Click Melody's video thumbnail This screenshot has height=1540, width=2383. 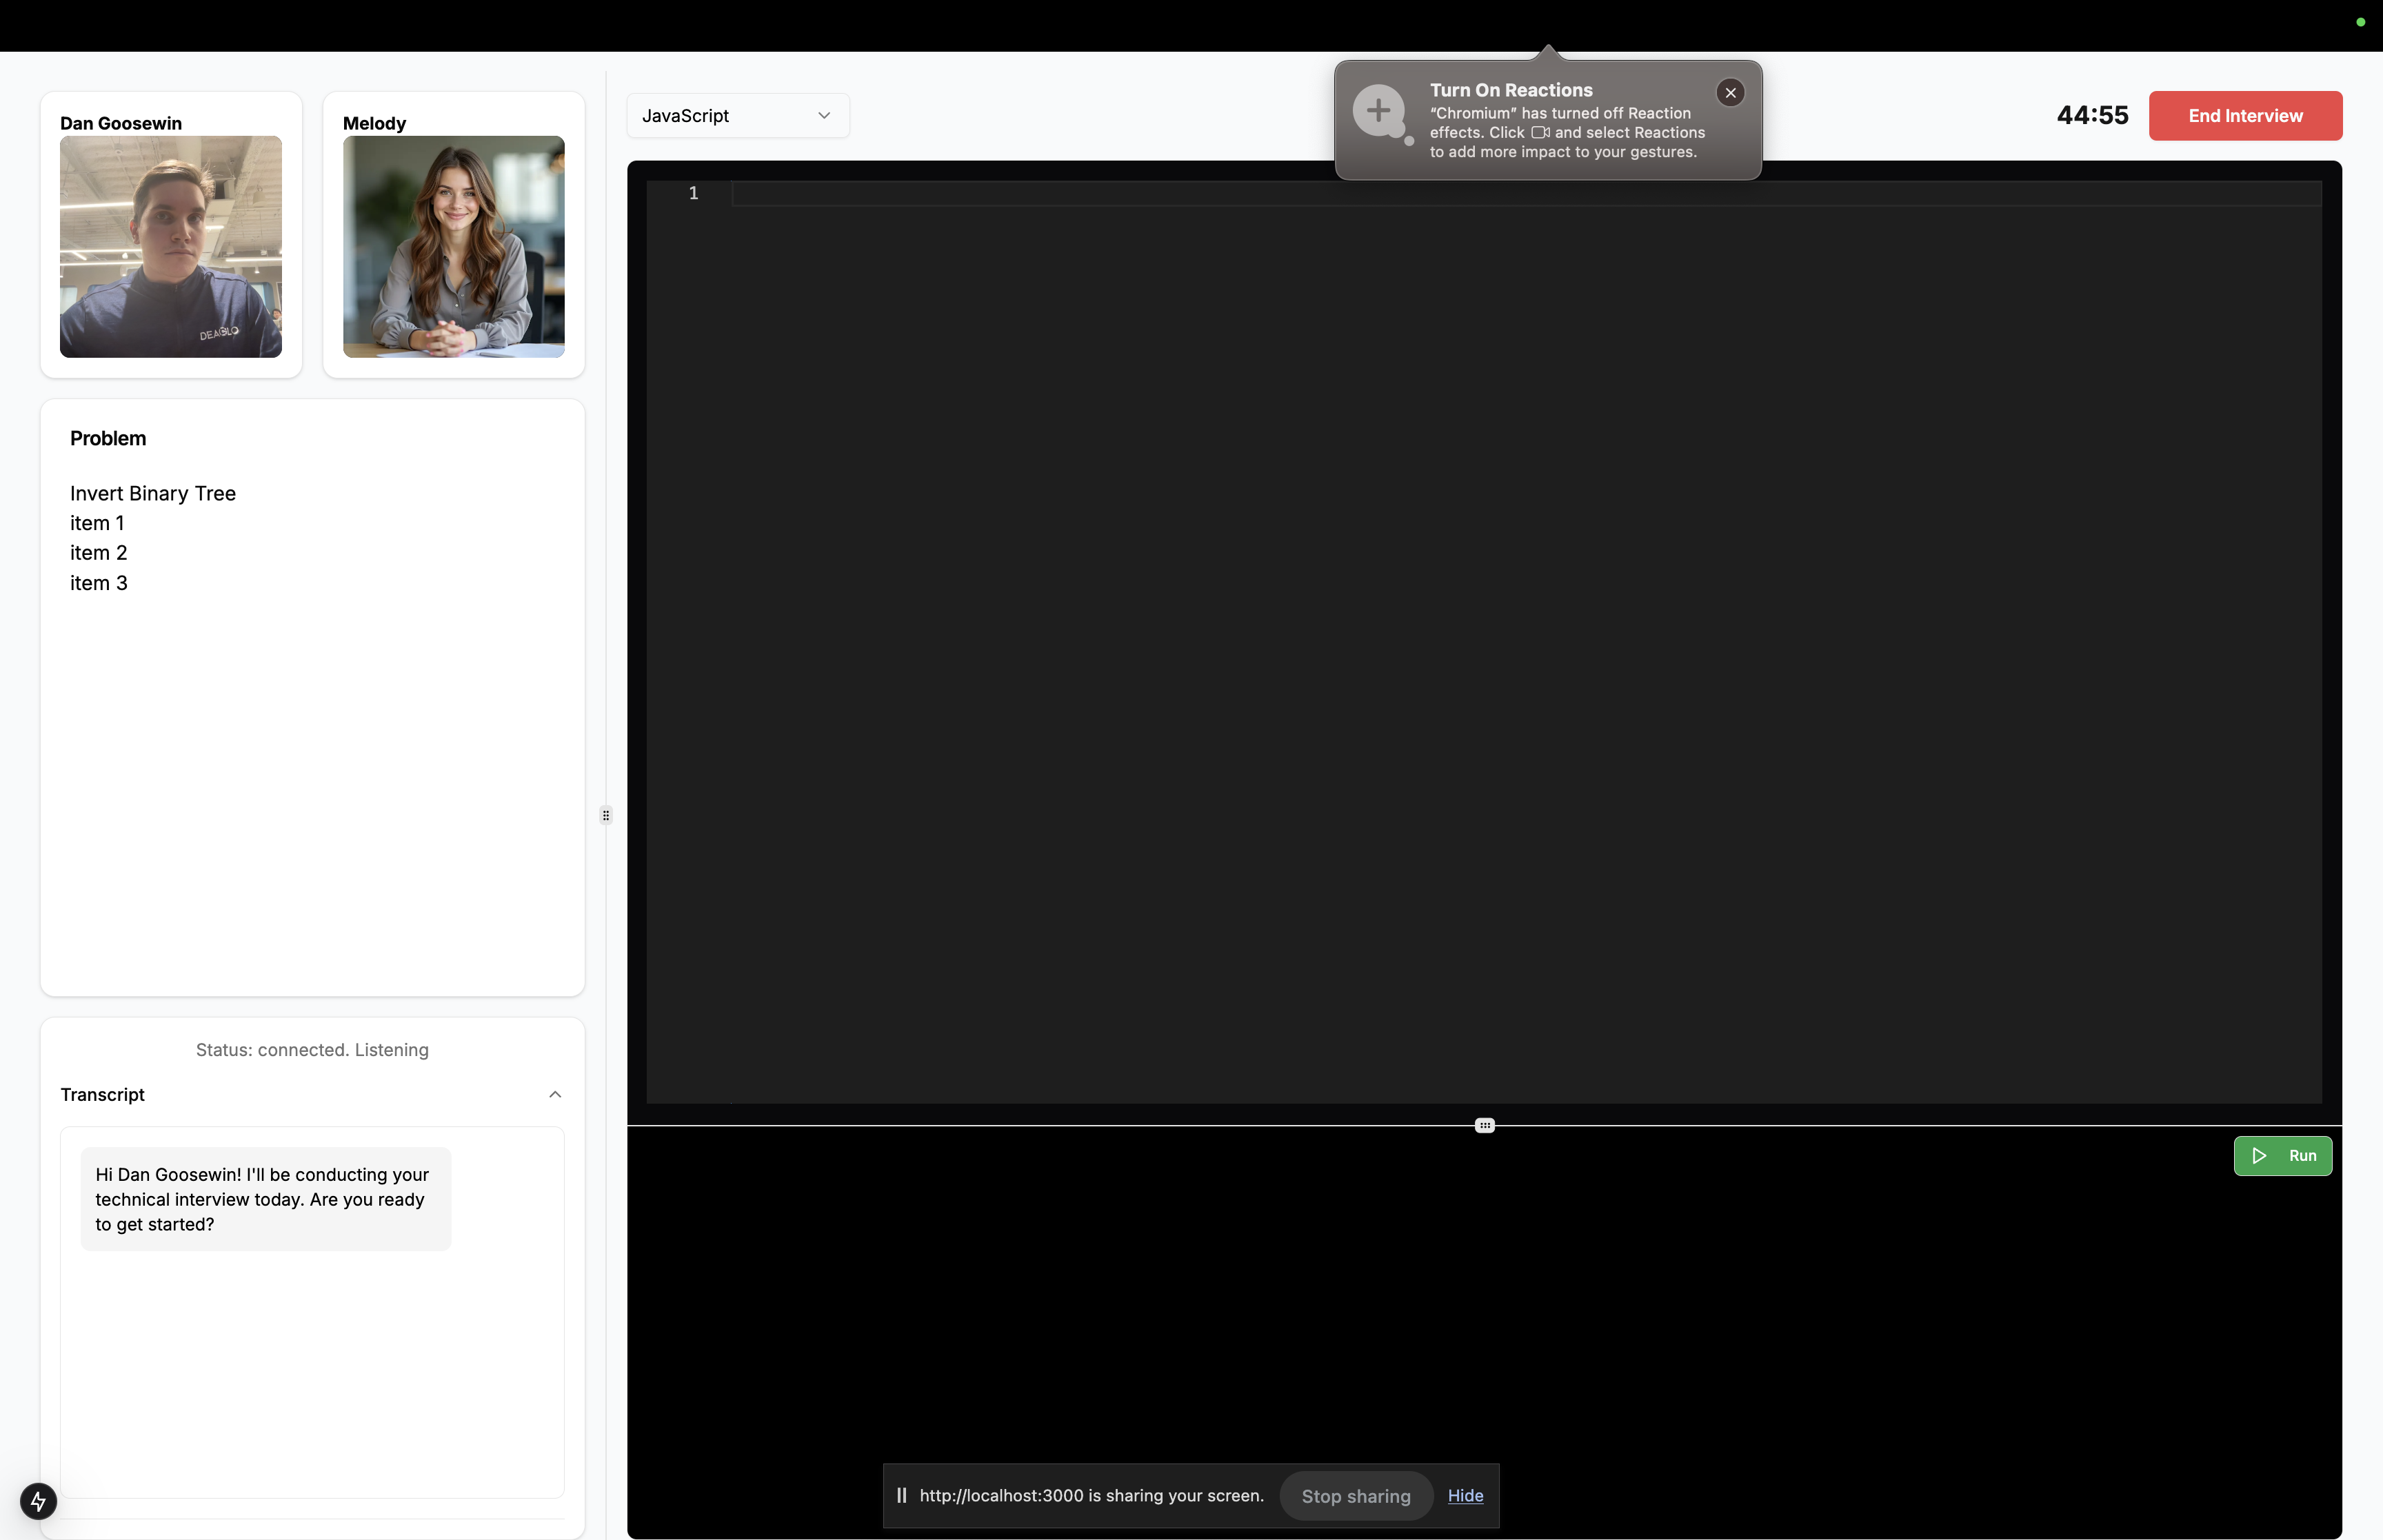[453, 247]
